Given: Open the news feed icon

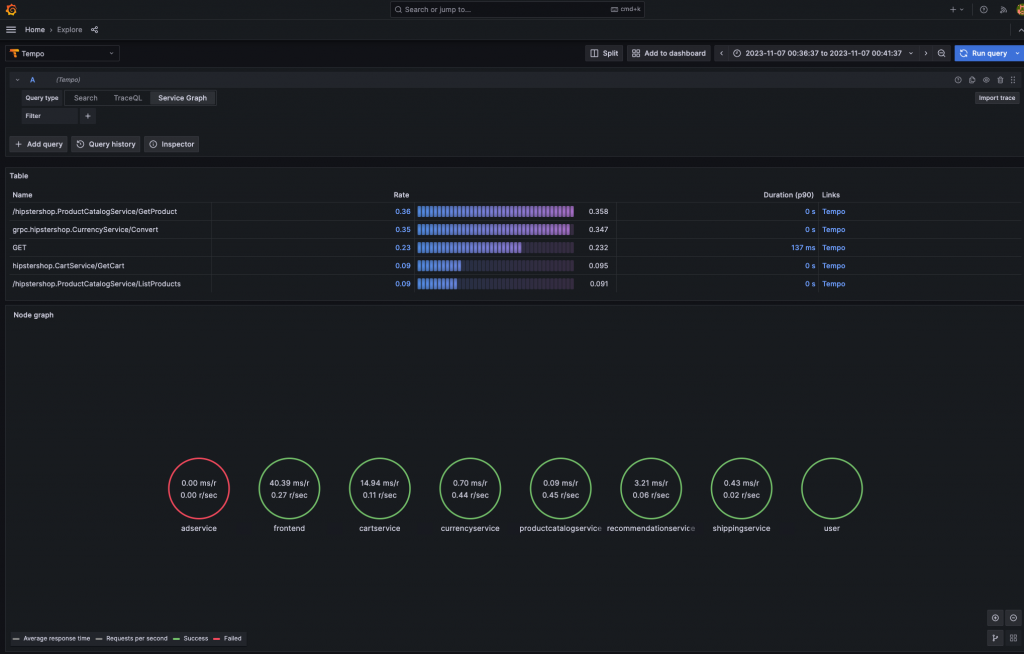Looking at the screenshot, I should [x=1003, y=9].
